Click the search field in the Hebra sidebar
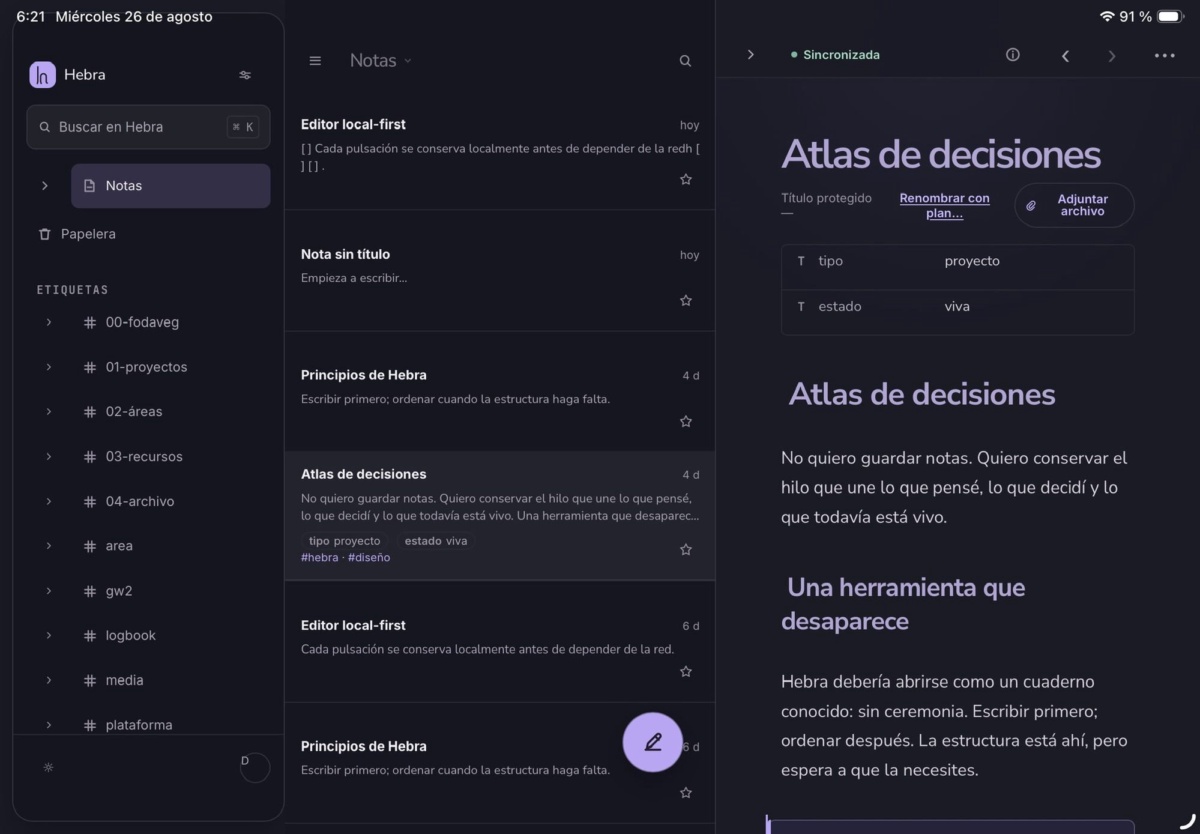The image size is (1200, 834). point(148,127)
